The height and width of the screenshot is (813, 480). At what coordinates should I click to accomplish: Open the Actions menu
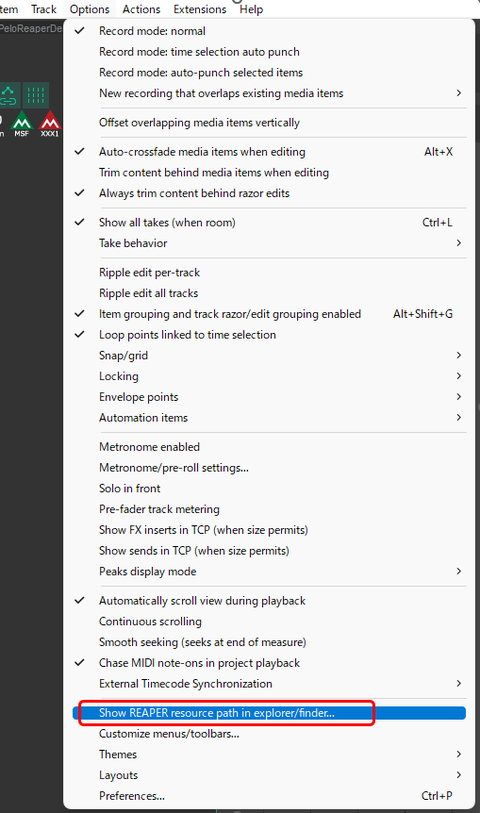141,9
